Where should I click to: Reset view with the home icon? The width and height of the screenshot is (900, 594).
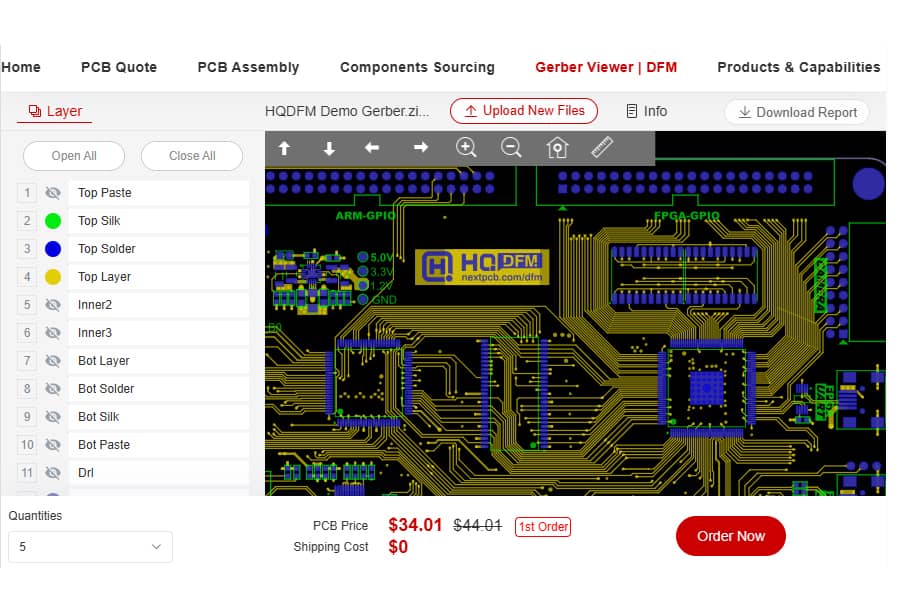click(557, 148)
